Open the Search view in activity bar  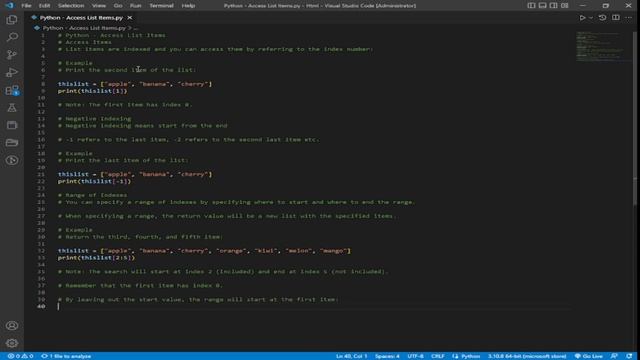(12, 37)
